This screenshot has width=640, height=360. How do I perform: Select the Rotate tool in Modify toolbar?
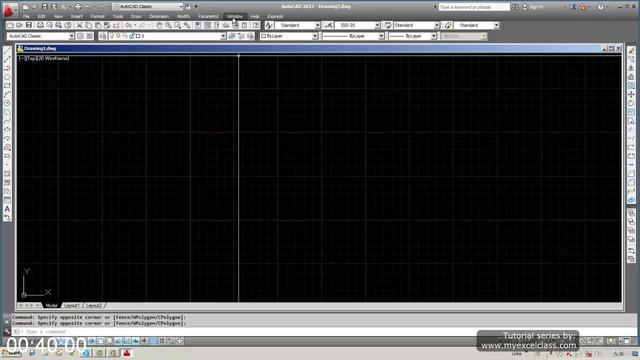(x=631, y=103)
